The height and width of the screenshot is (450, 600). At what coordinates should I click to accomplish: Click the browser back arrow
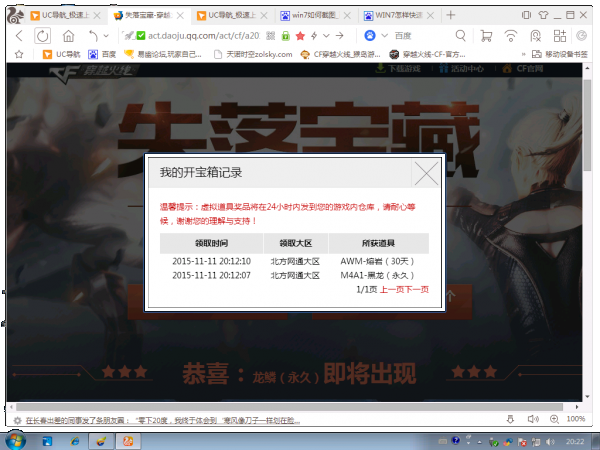coord(19,36)
